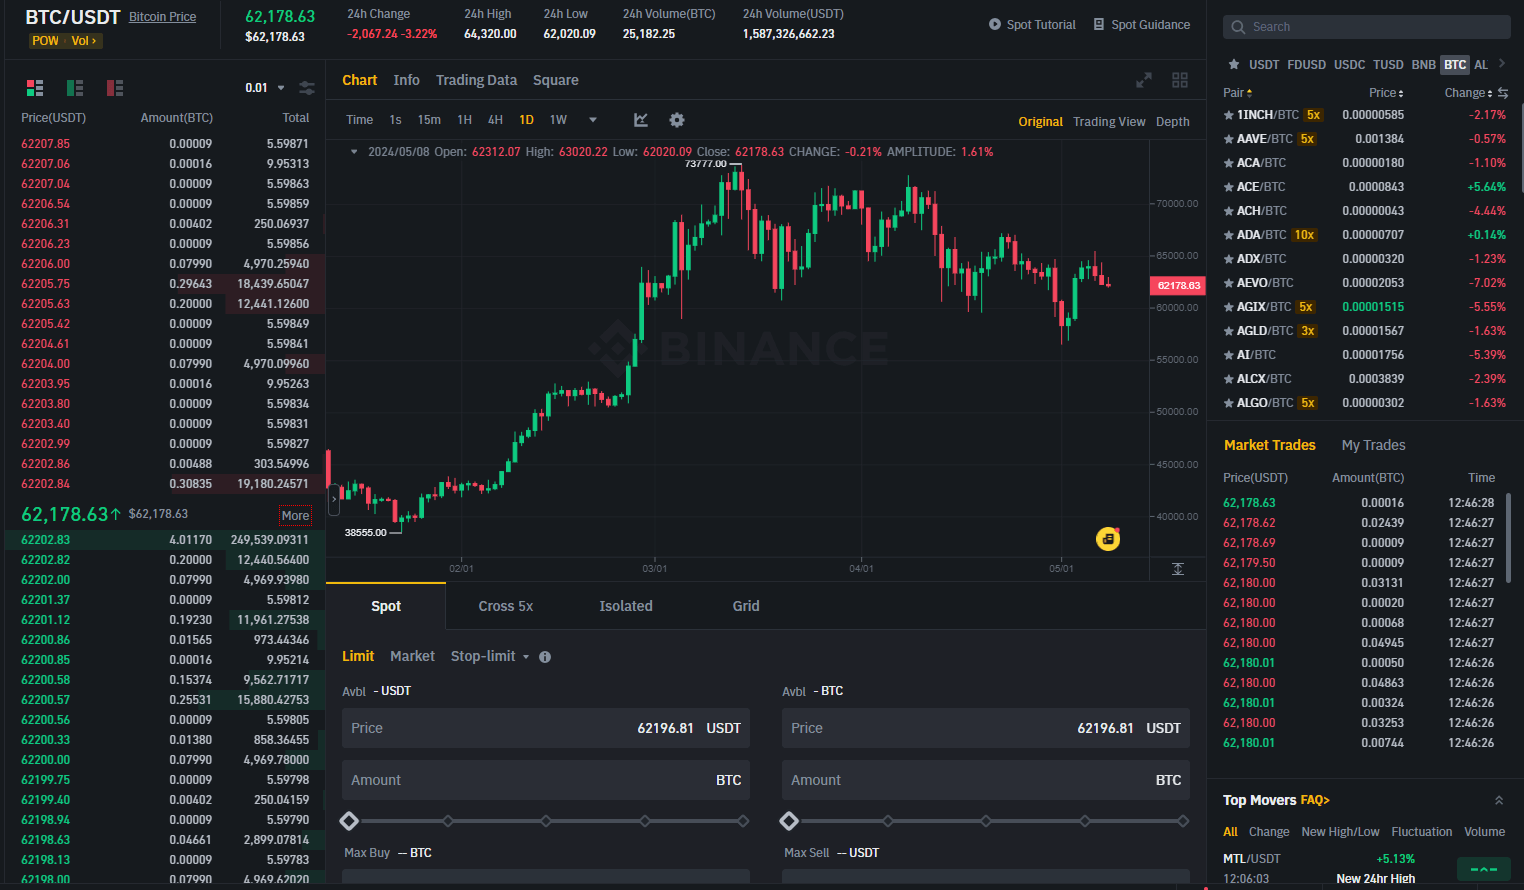Toggle favorite star for 1INCH/BTC

(1229, 115)
